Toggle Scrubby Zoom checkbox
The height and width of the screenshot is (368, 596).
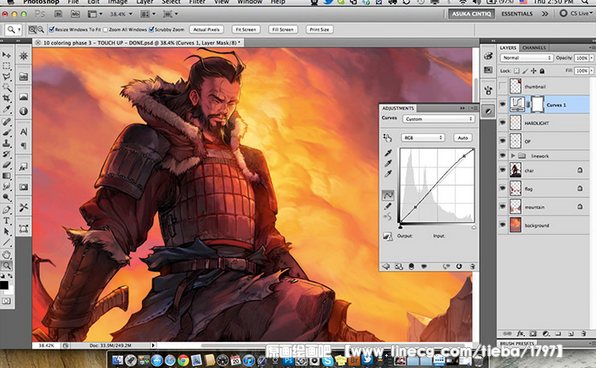pyautogui.click(x=152, y=29)
